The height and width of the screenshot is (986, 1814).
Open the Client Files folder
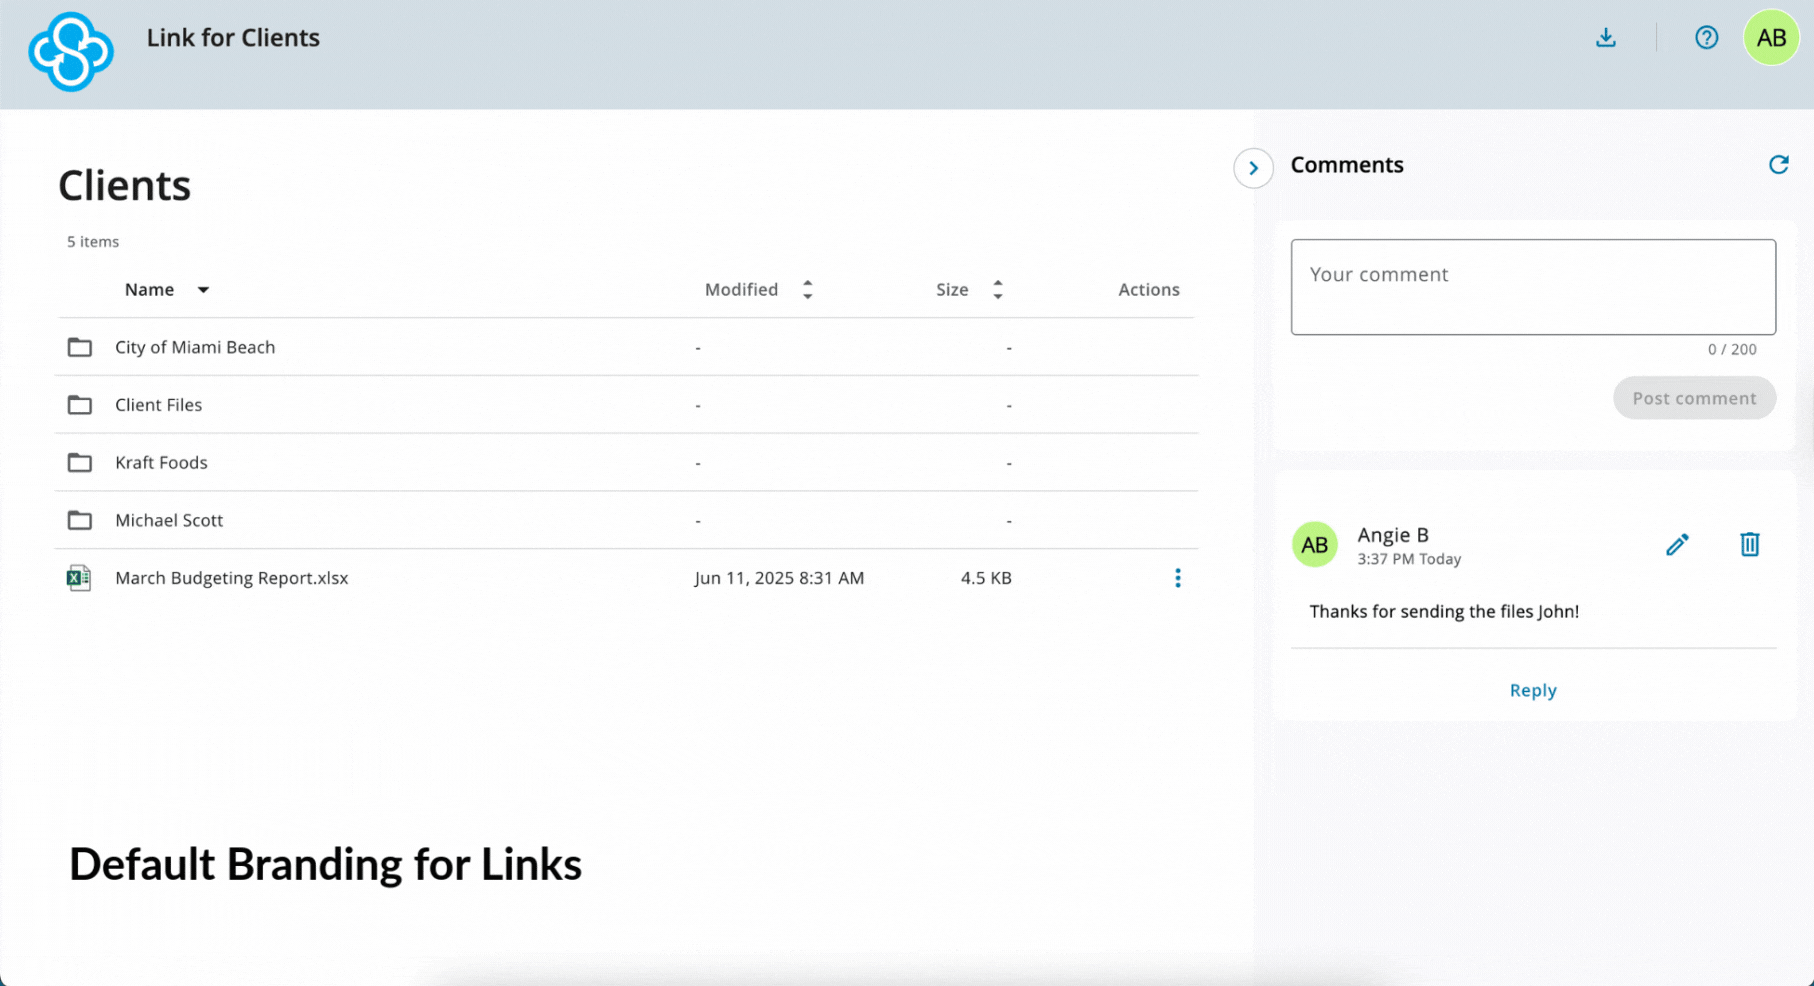(x=158, y=405)
